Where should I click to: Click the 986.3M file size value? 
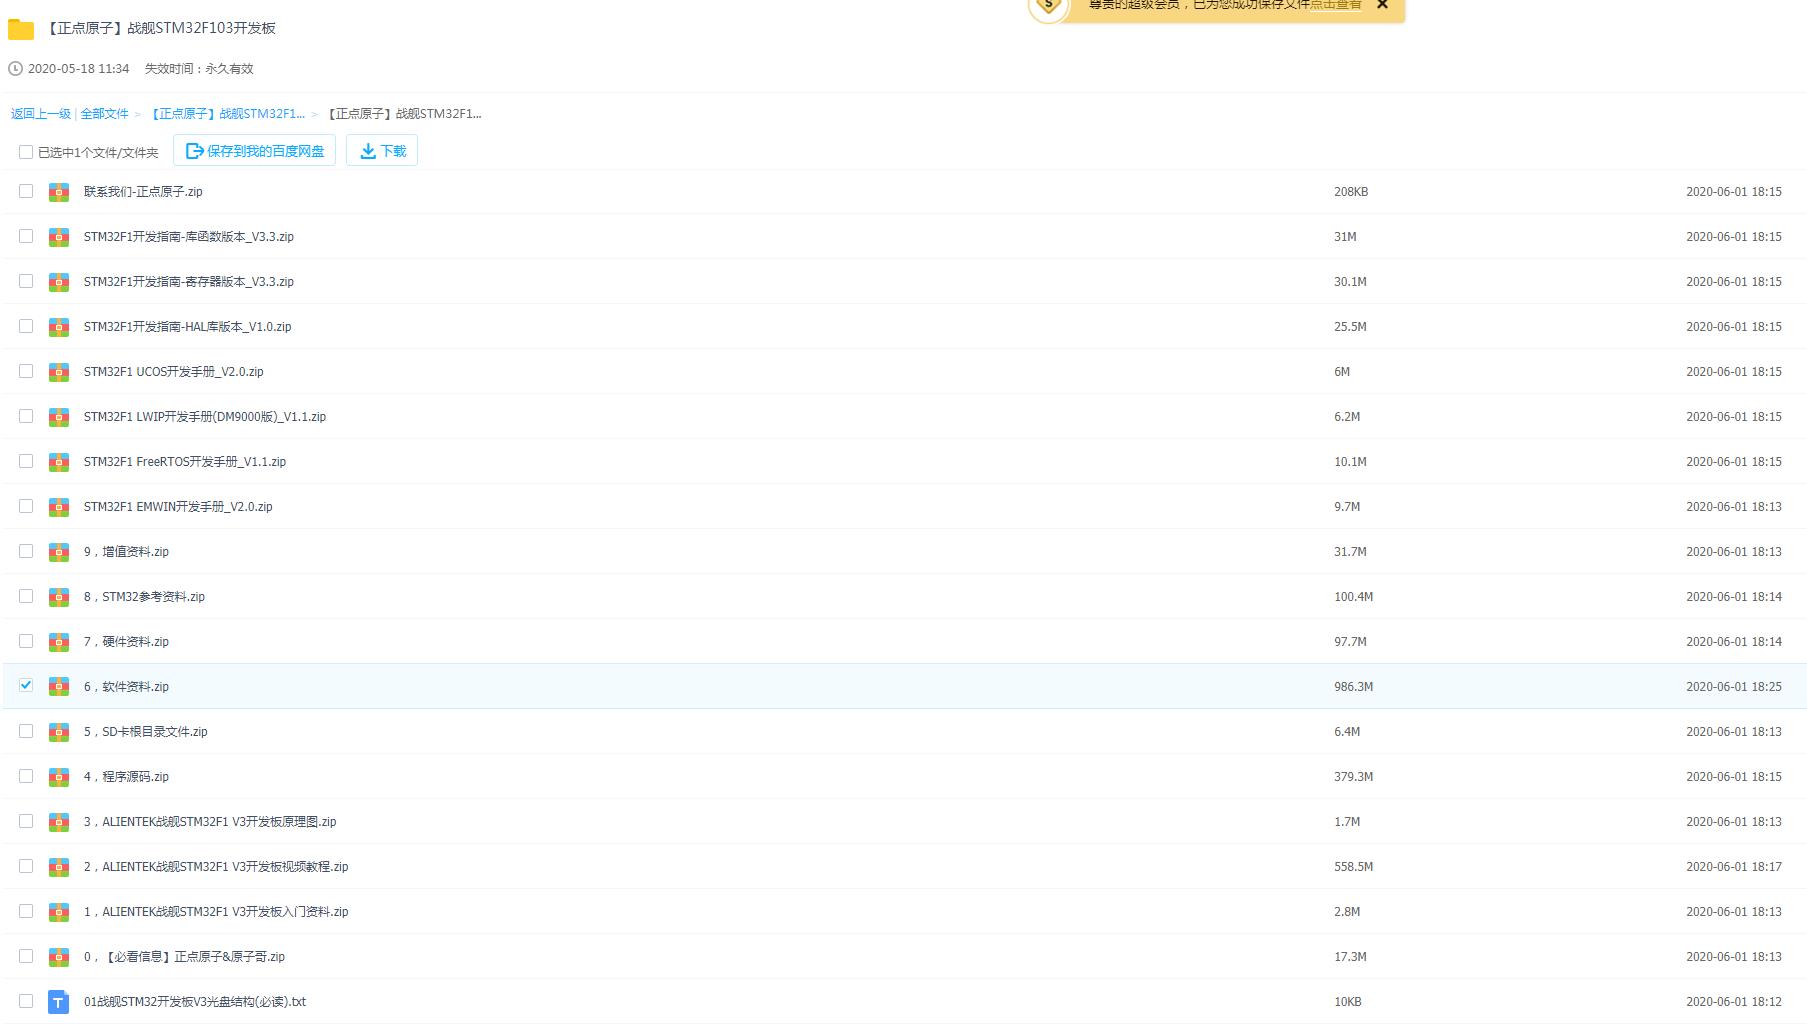coord(1353,687)
